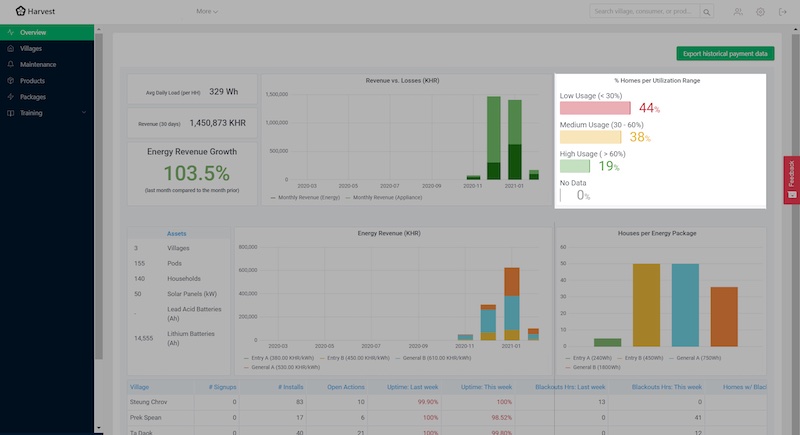Open the Packages sidebar item

pyautogui.click(x=32, y=97)
